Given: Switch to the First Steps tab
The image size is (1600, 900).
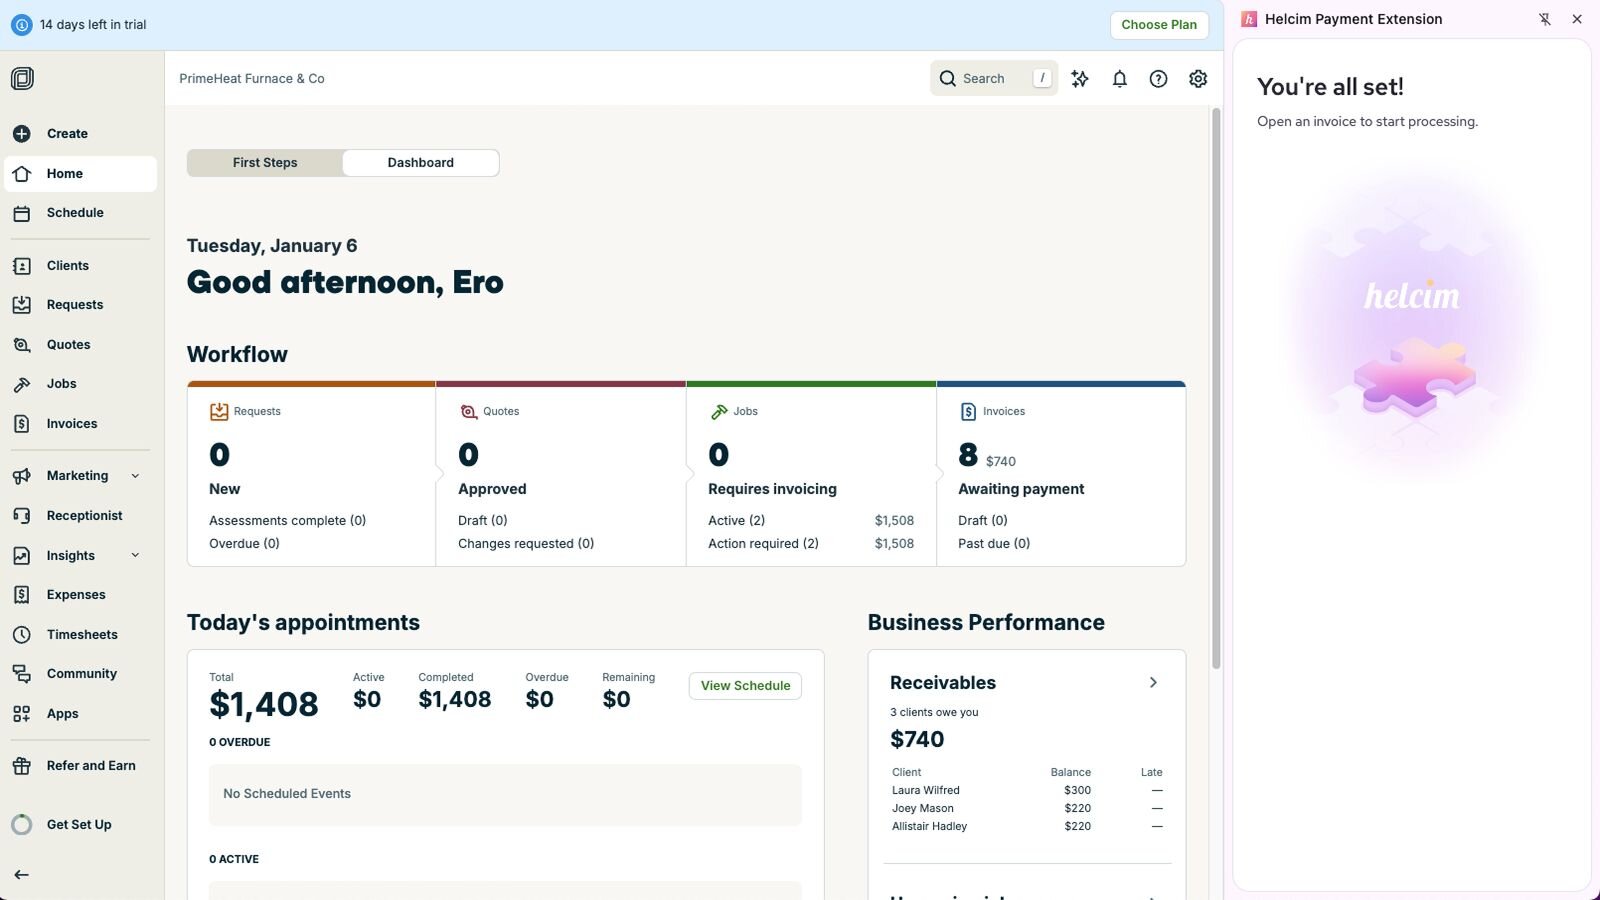Looking at the screenshot, I should coord(265,163).
